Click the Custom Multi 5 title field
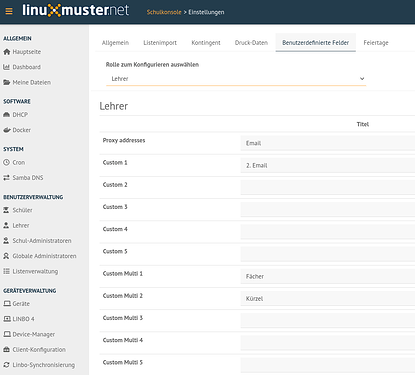Viewport: 415px width, 375px height. coord(328,365)
